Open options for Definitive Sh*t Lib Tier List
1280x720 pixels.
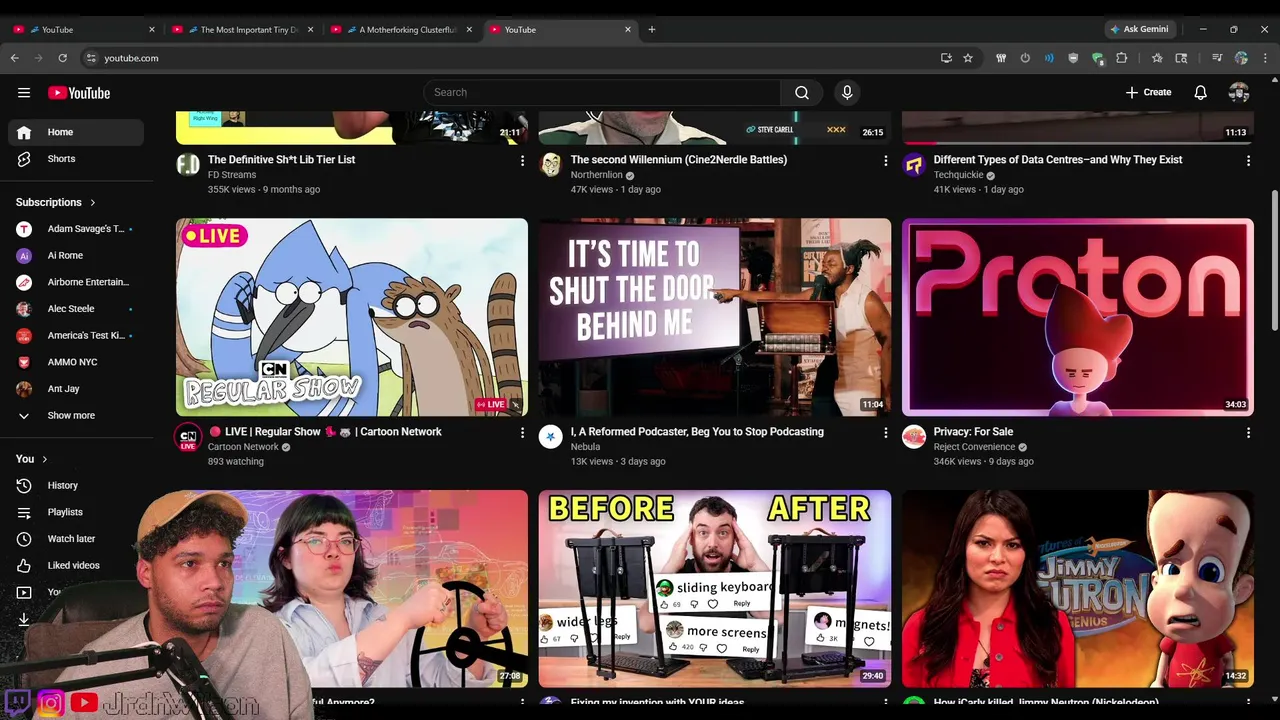[522, 160]
